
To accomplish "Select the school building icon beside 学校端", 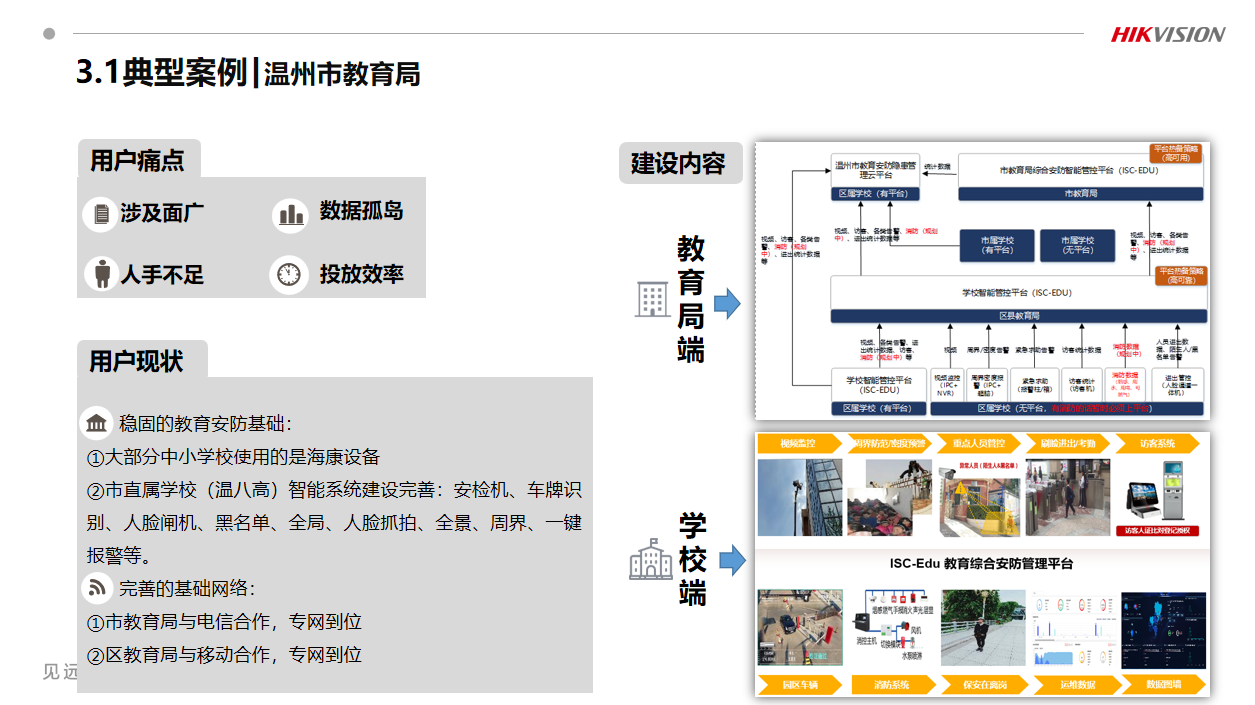I will (650, 559).
